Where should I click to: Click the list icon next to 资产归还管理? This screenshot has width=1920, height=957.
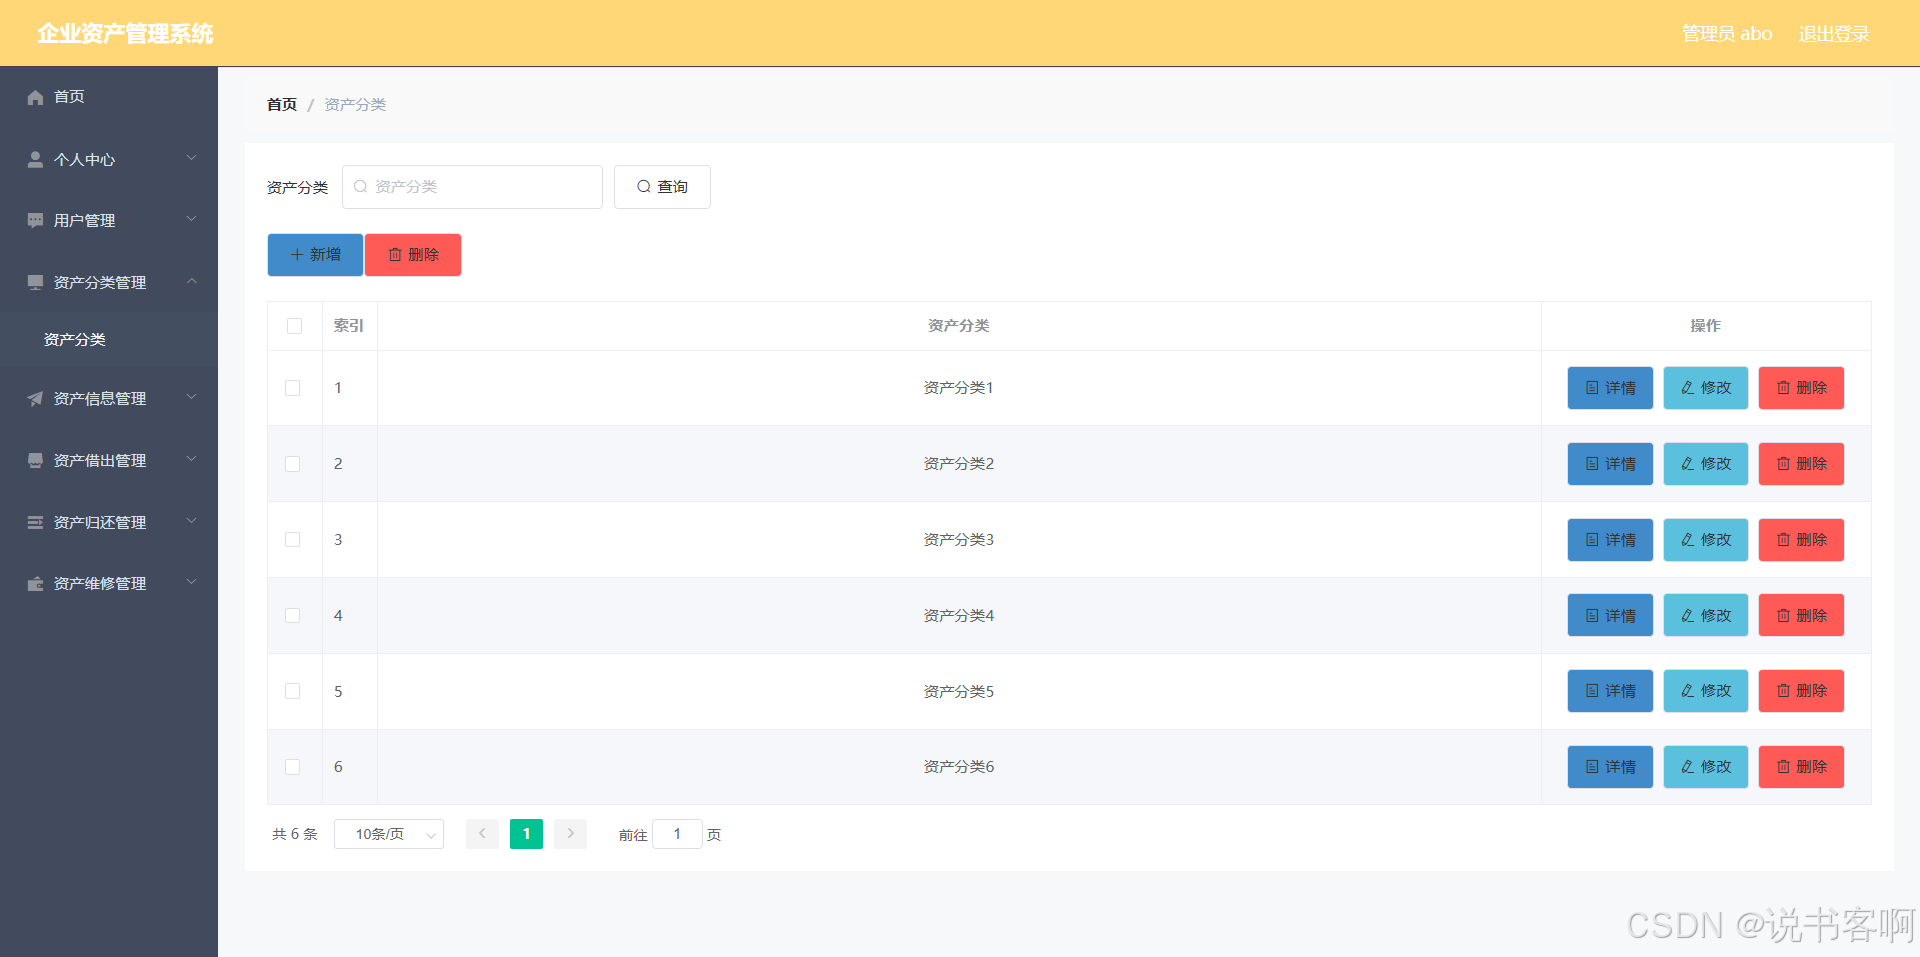pos(34,521)
